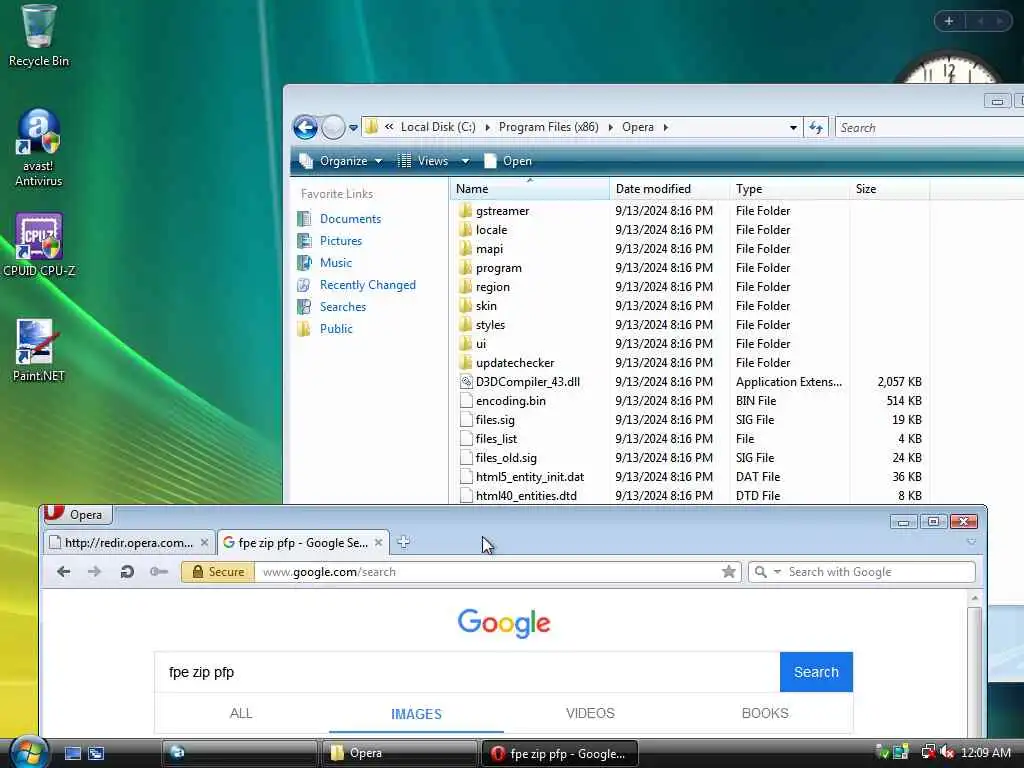Open Music favorite link
Image resolution: width=1024 pixels, height=768 pixels.
click(x=336, y=263)
